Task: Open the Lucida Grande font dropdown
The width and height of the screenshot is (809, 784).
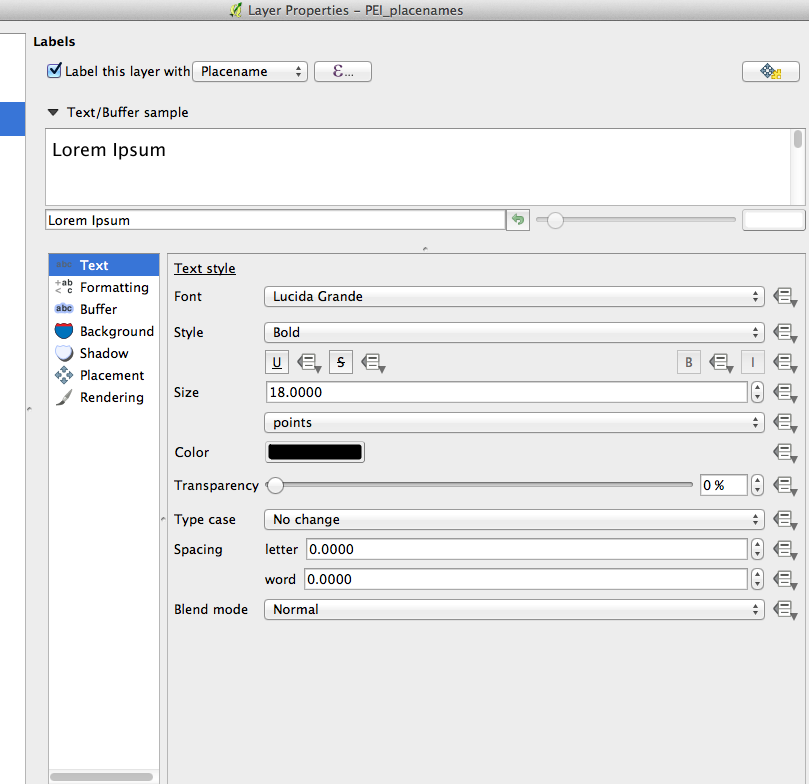Action: pos(514,297)
